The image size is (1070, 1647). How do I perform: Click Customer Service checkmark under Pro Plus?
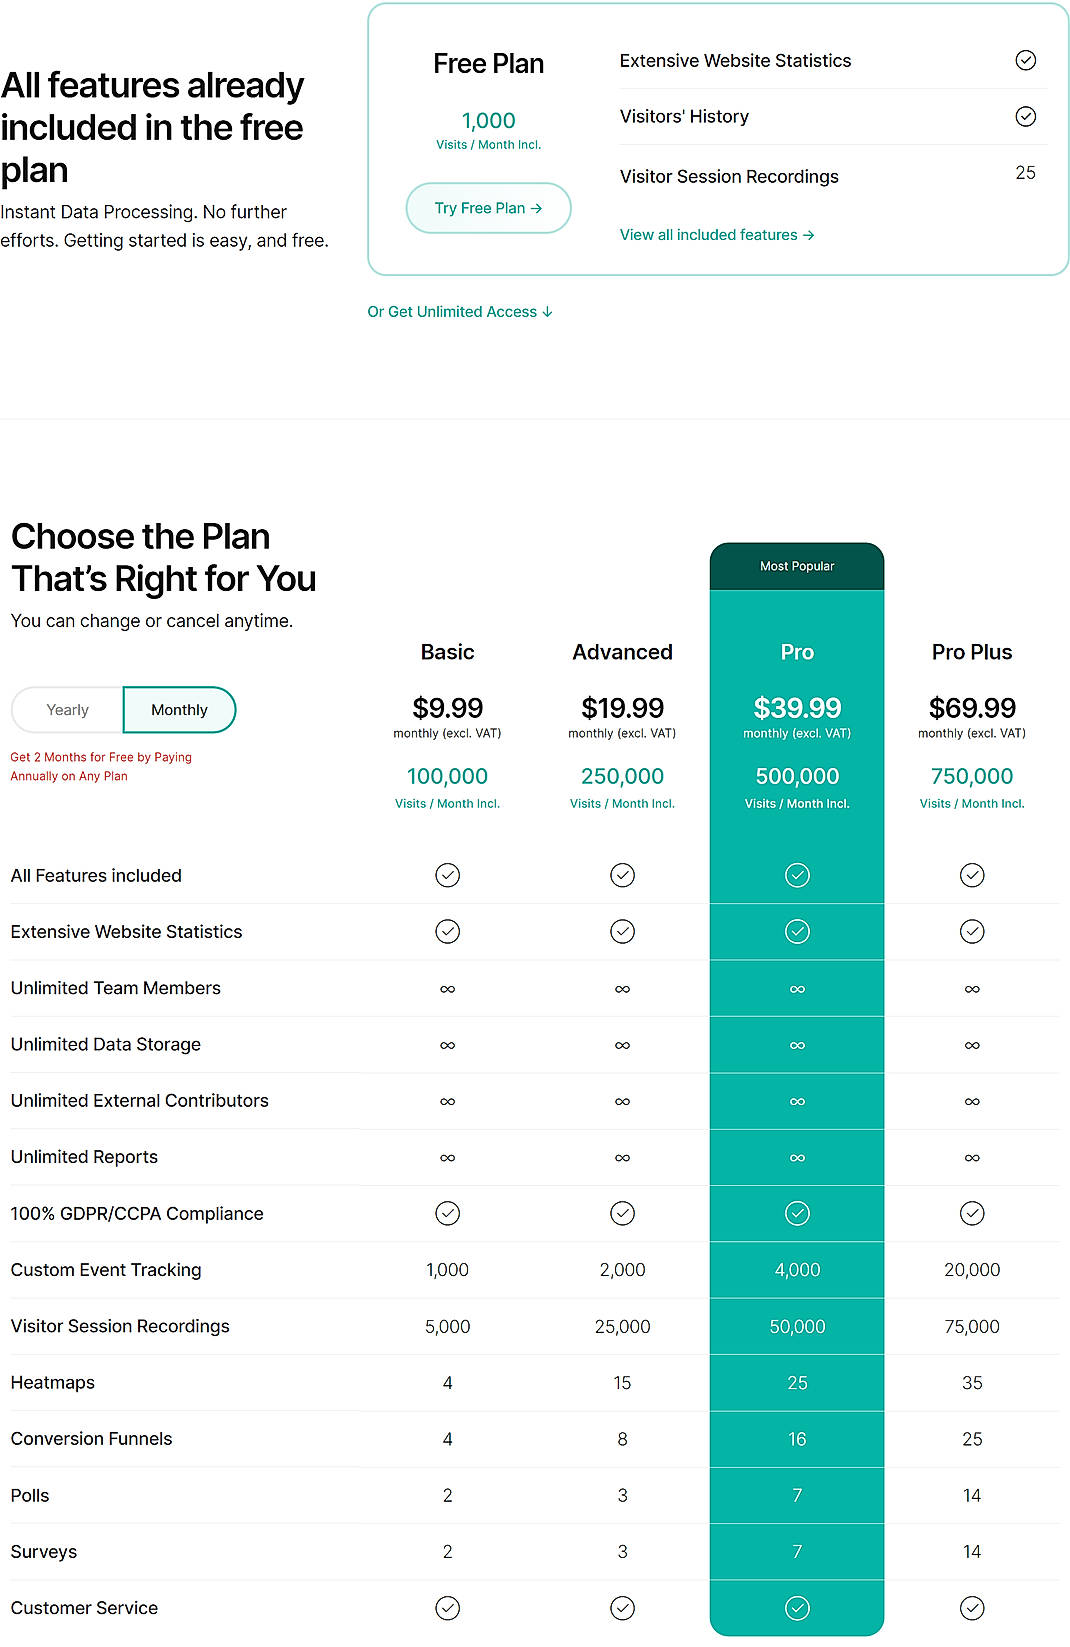[971, 1608]
